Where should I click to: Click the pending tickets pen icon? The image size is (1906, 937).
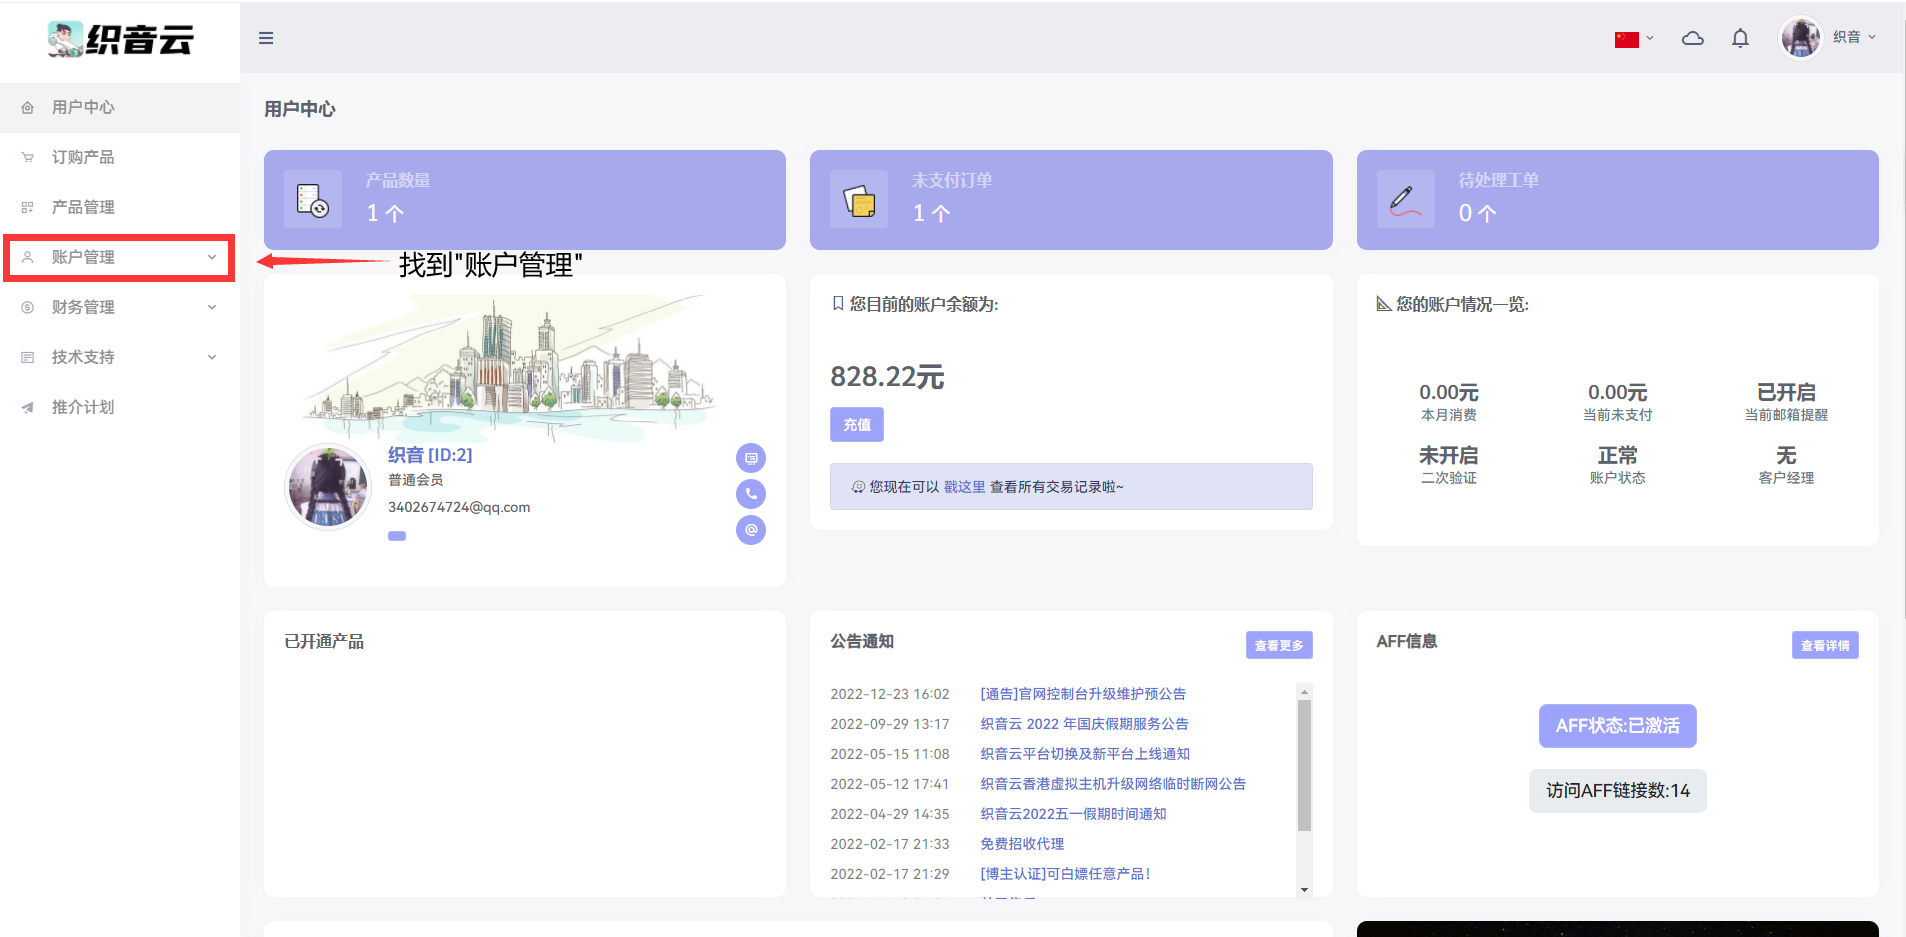pyautogui.click(x=1405, y=200)
